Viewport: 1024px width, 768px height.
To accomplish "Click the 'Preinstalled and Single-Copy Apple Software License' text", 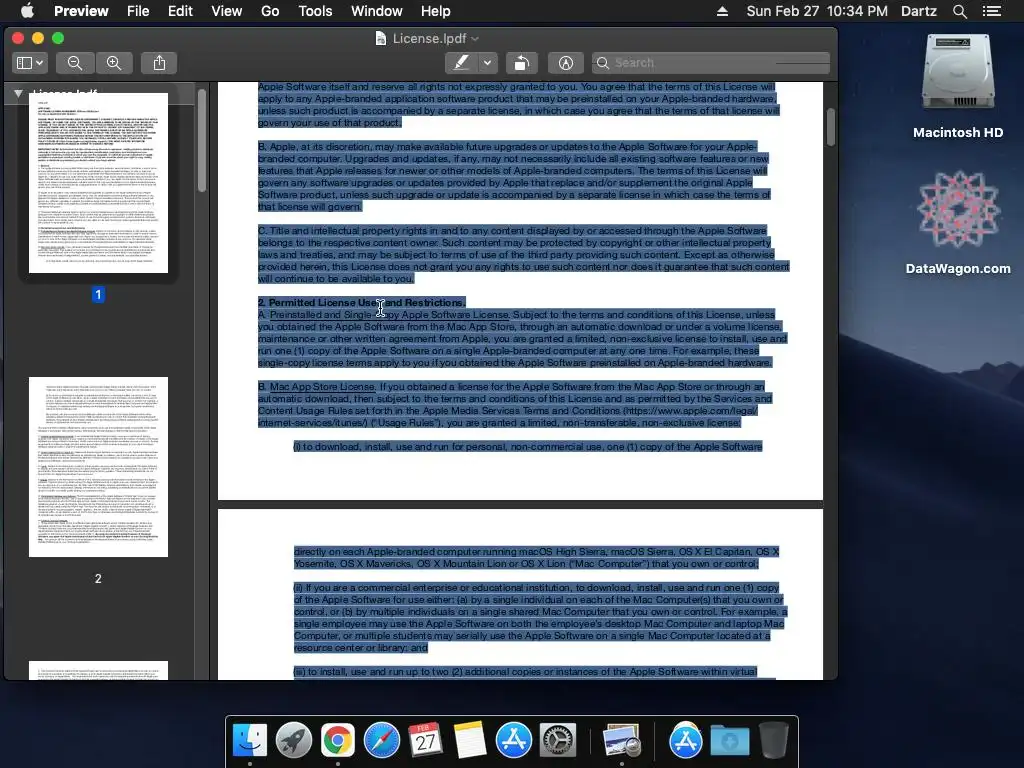I will (389, 314).
